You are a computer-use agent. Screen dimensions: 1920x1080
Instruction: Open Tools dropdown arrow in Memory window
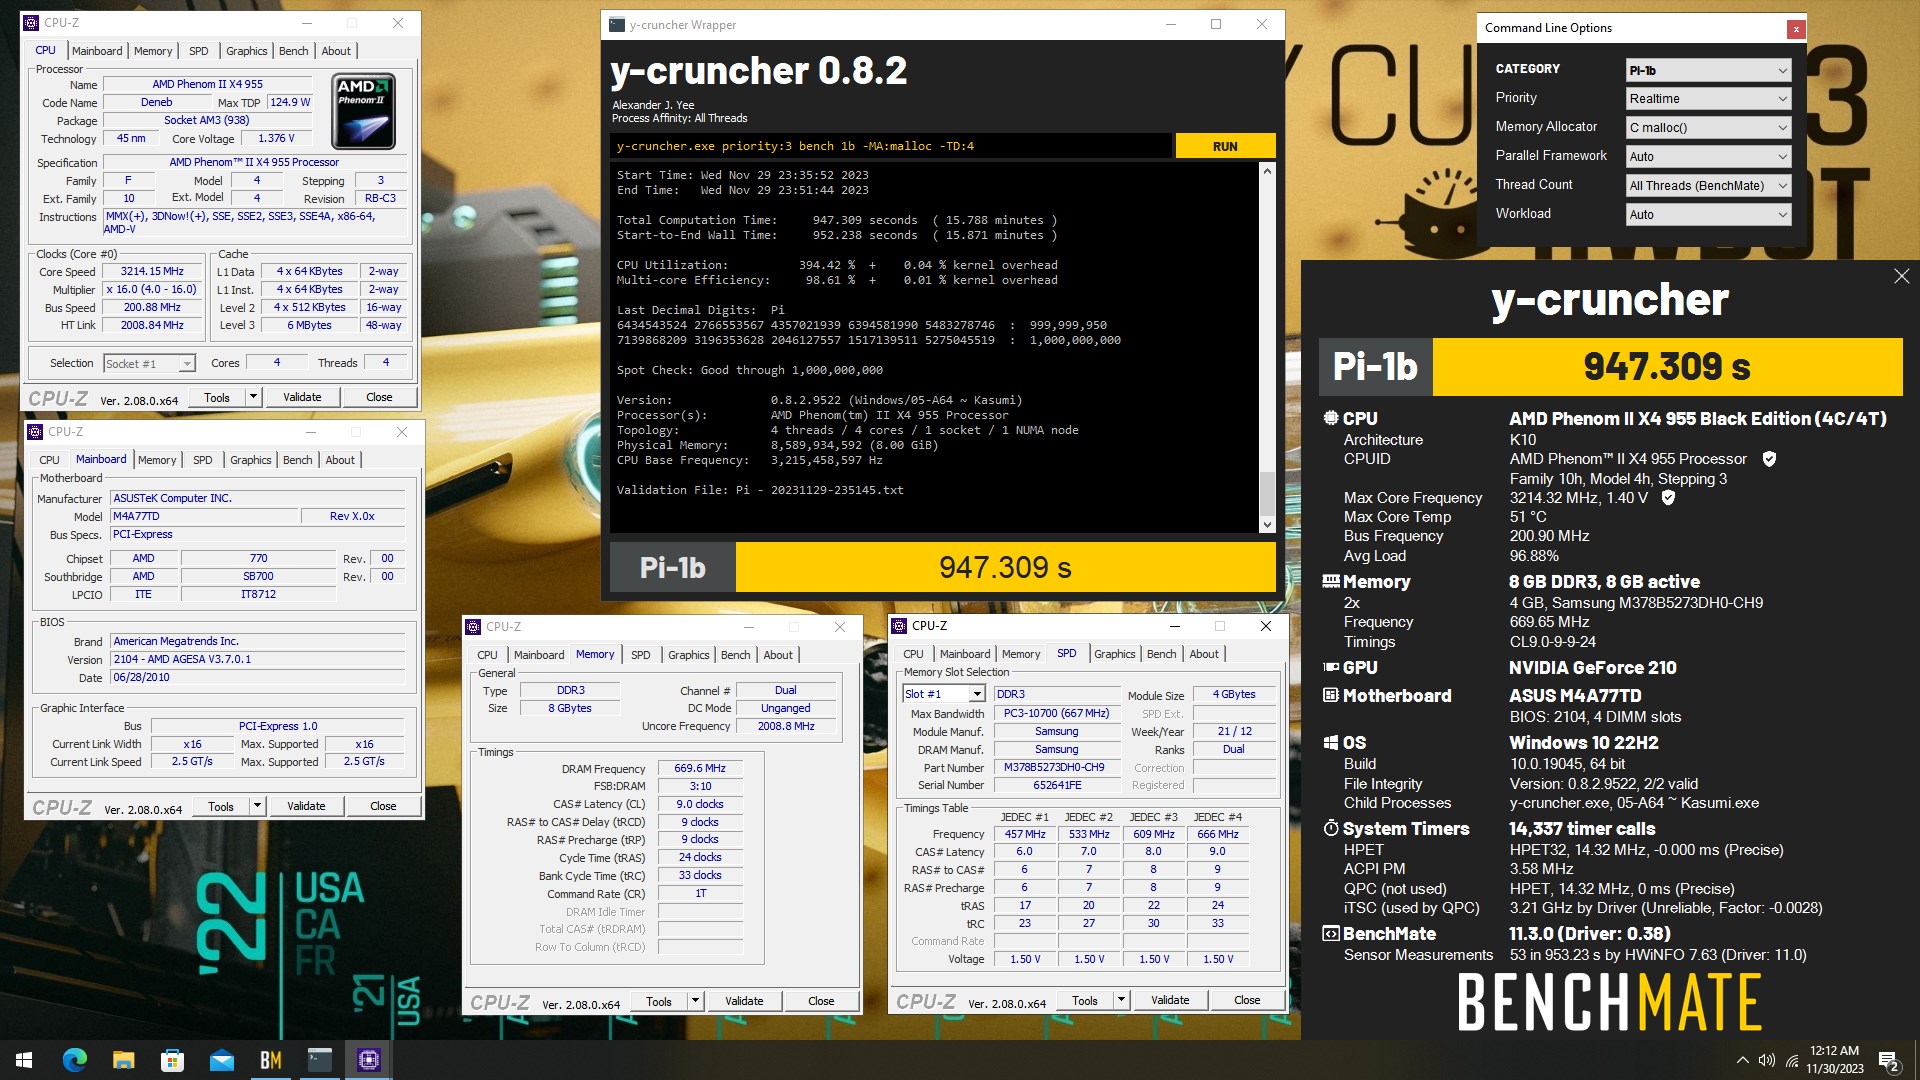(695, 1001)
